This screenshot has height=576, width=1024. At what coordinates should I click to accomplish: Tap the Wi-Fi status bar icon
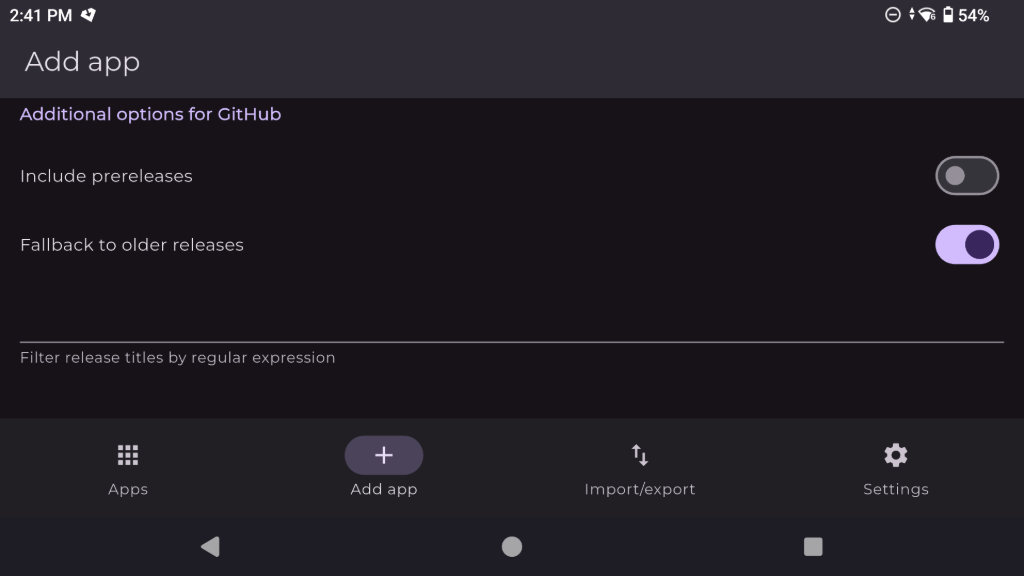click(927, 15)
